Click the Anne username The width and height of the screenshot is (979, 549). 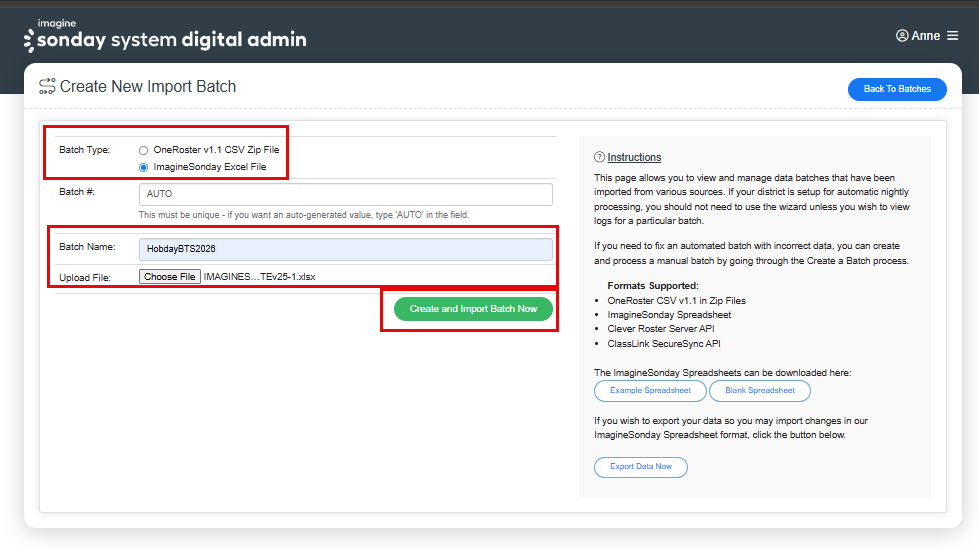[925, 36]
